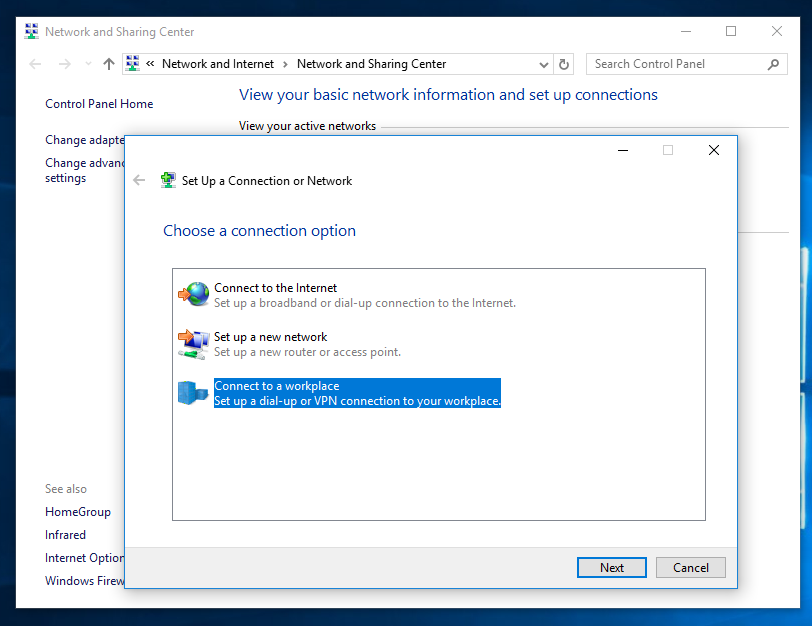
Task: Select 'Connect to a workplace' option
Action: [x=277, y=386]
